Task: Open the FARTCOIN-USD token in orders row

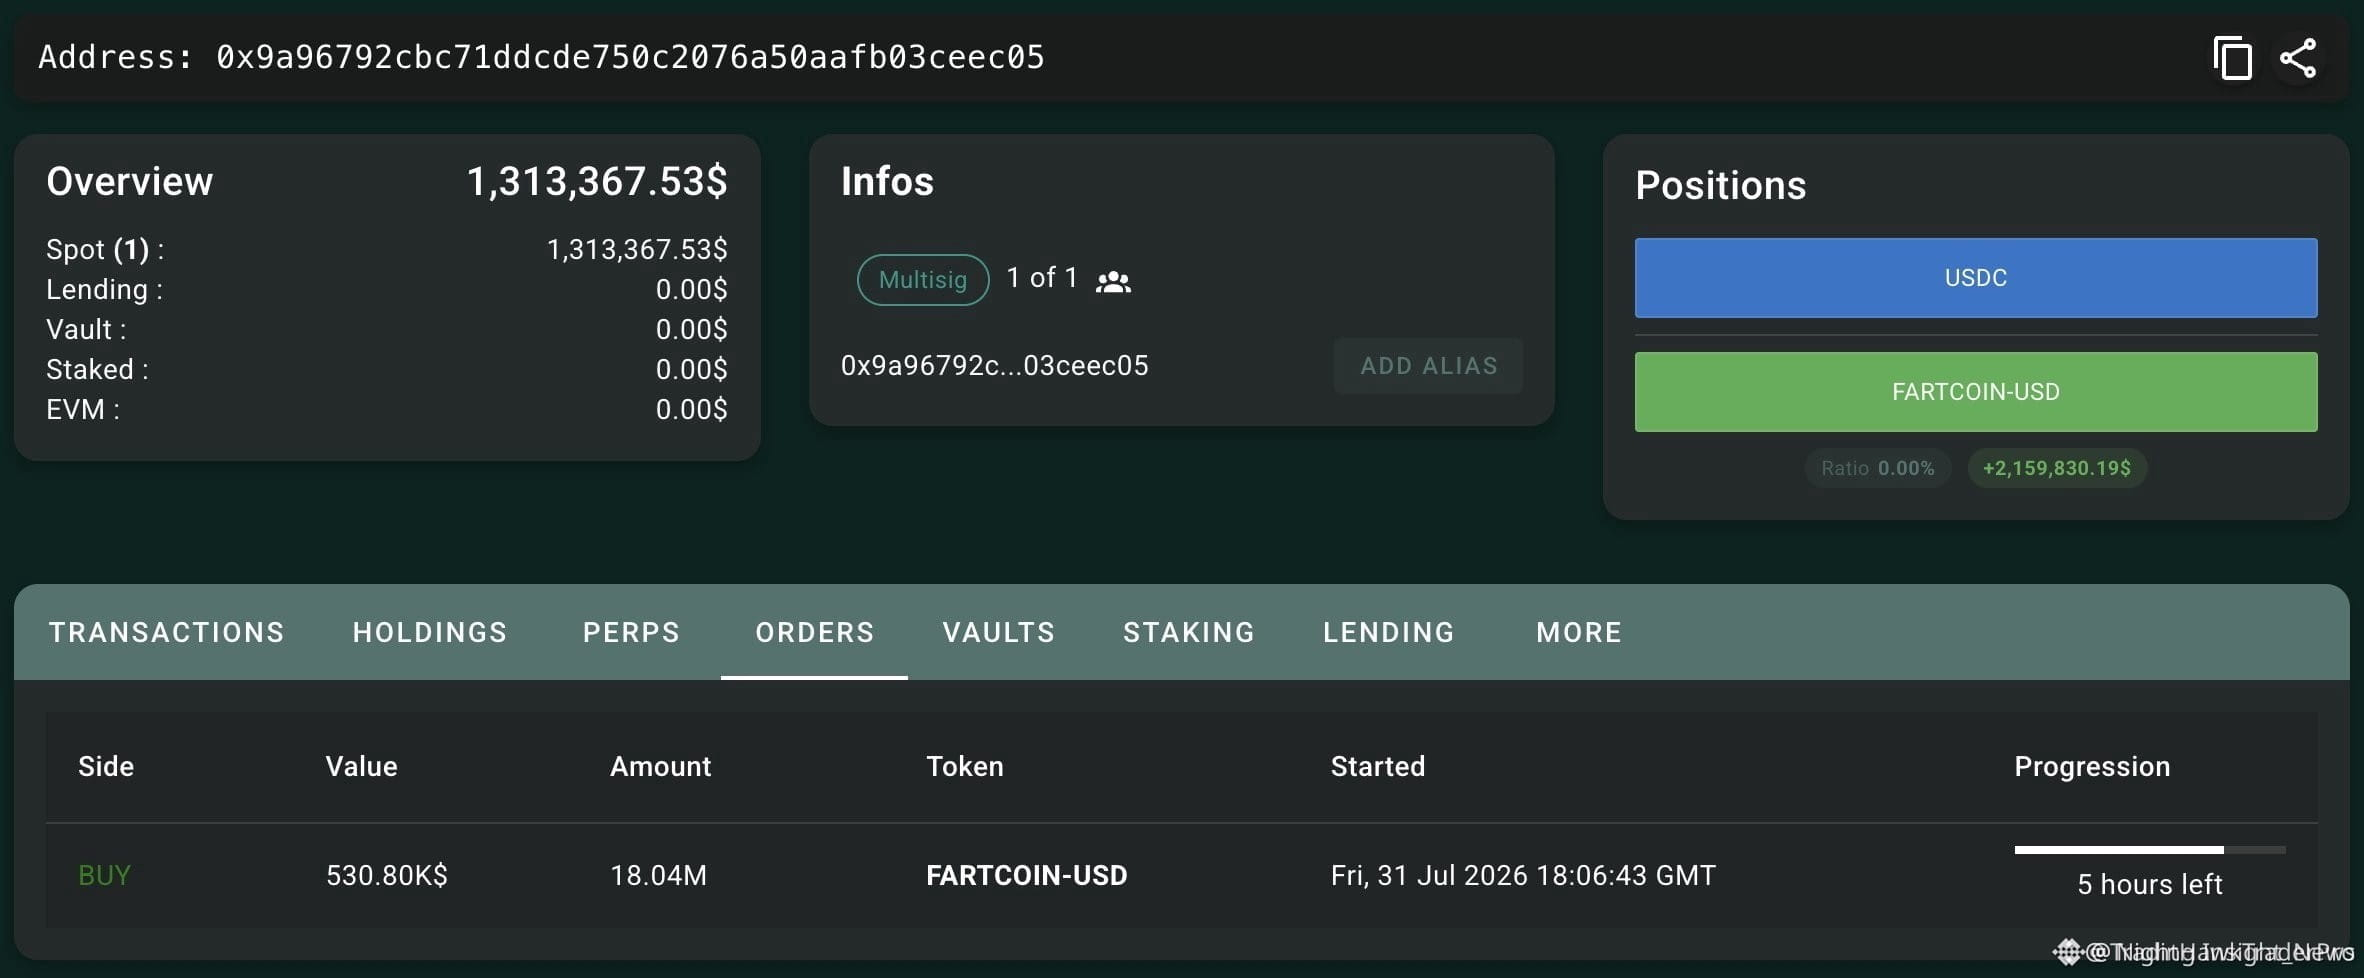Action: tap(1027, 876)
